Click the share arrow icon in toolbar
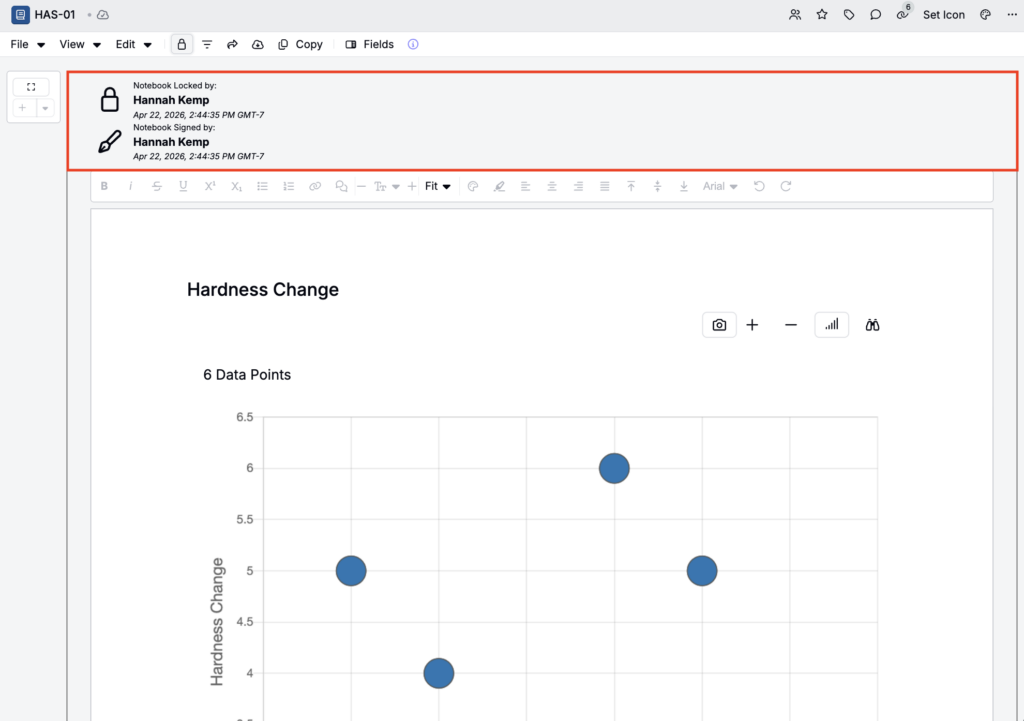The width and height of the screenshot is (1024, 721). pyautogui.click(x=233, y=44)
